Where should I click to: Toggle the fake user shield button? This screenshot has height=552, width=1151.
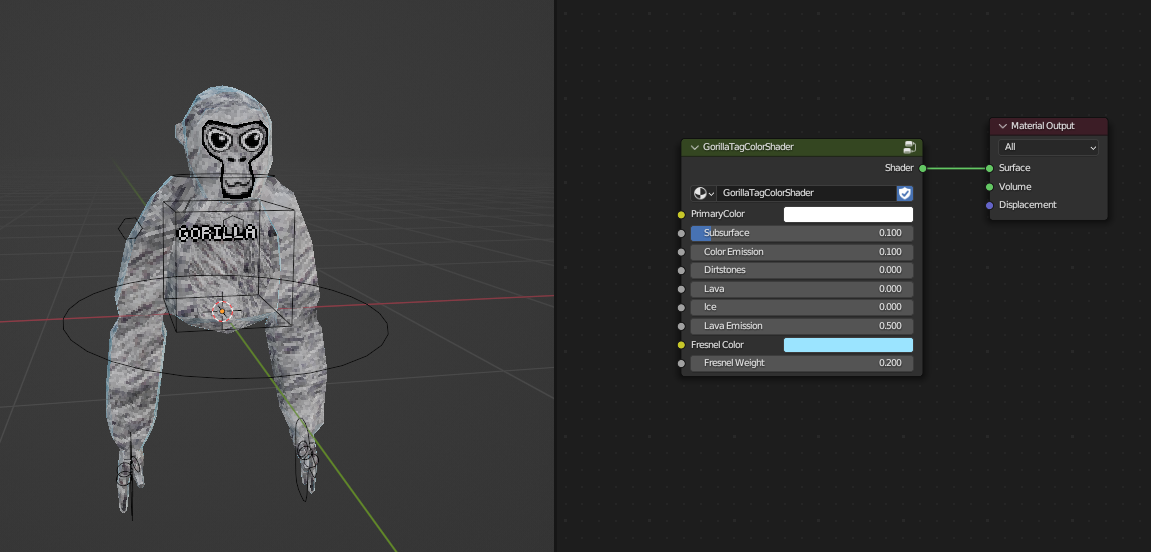[905, 193]
